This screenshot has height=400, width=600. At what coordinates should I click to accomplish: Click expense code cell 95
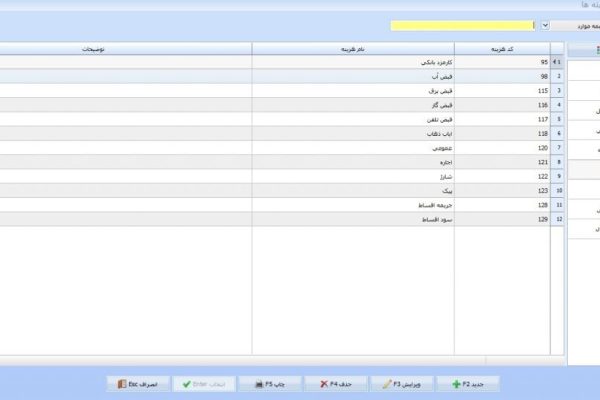[x=502, y=62]
